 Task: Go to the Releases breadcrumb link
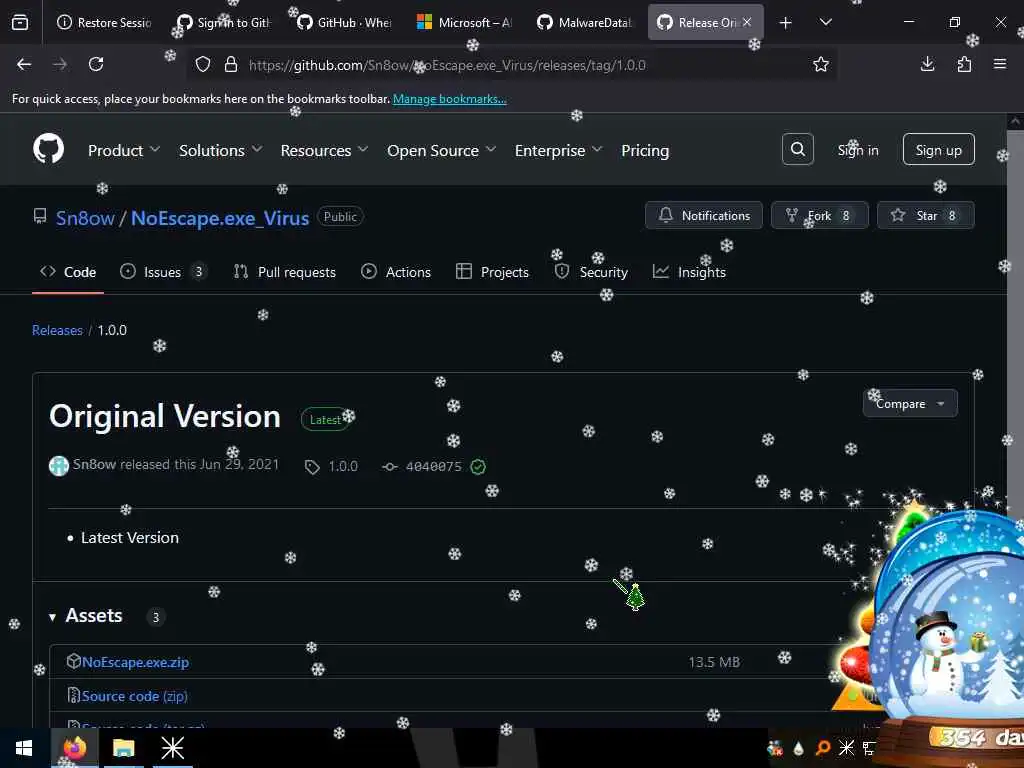(x=57, y=330)
